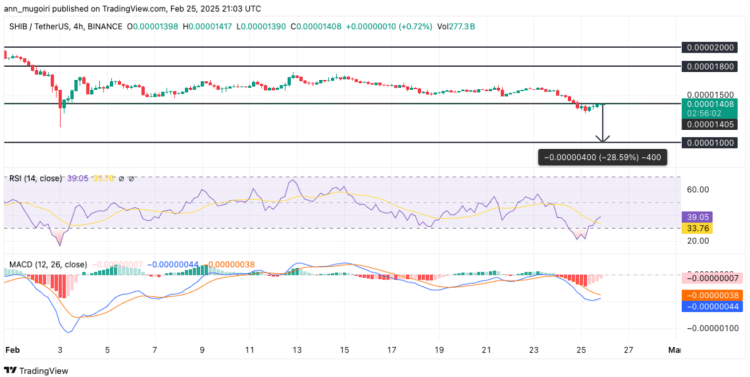
Task: Click the 9 date label on time axis
Action: tap(202, 350)
